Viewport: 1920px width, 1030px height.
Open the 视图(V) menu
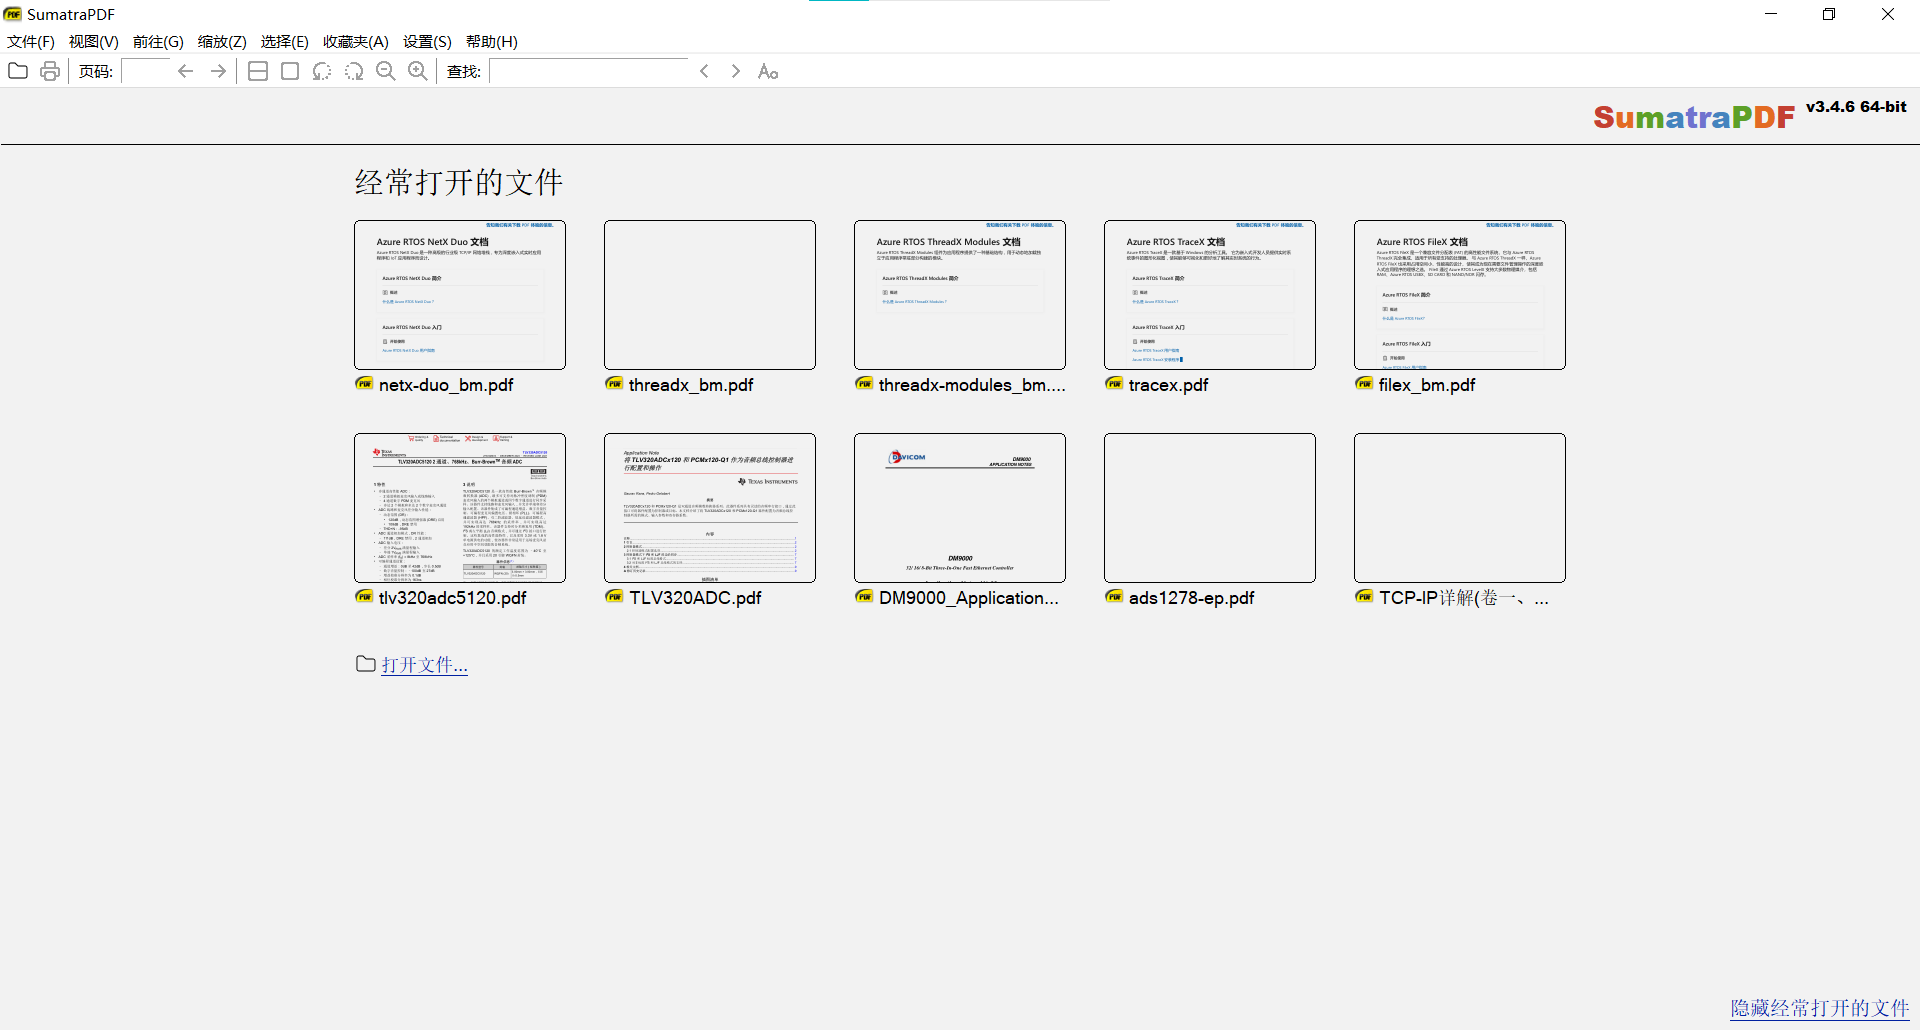pyautogui.click(x=94, y=41)
